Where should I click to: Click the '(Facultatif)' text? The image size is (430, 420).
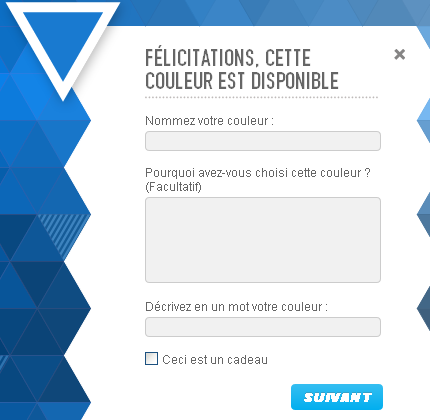coord(173,187)
